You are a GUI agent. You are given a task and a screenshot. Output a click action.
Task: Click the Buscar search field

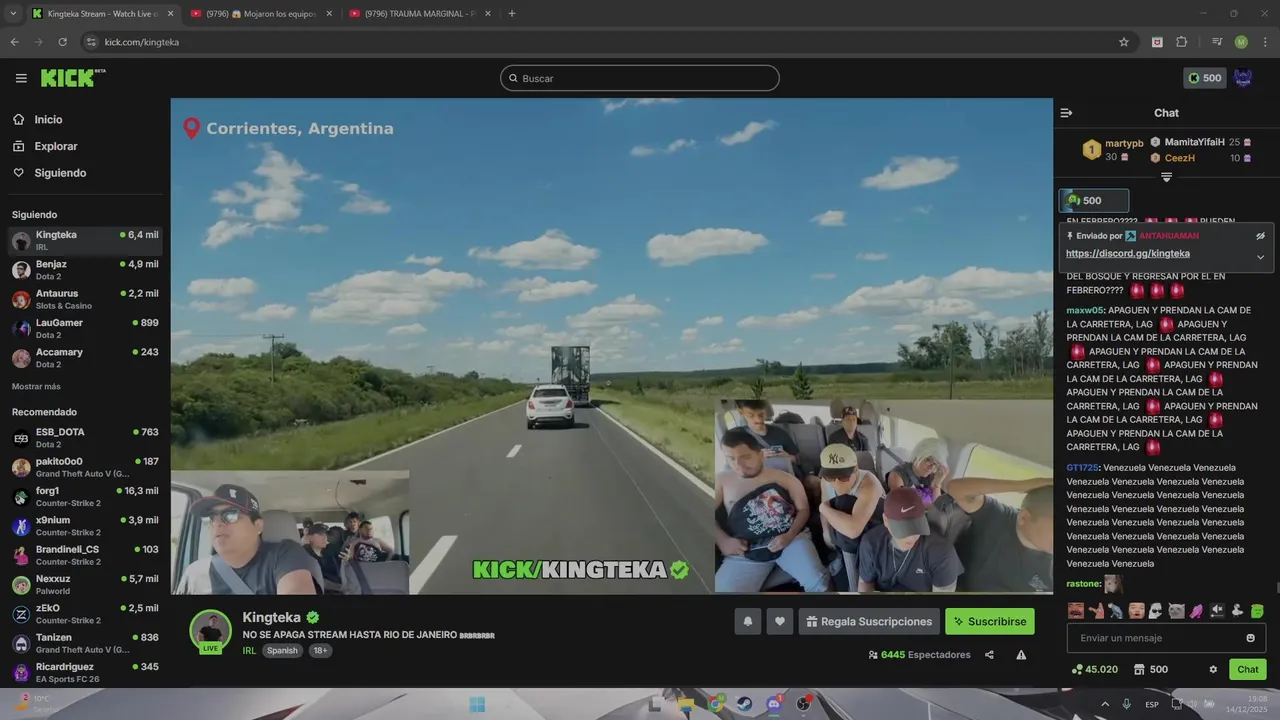(x=640, y=78)
